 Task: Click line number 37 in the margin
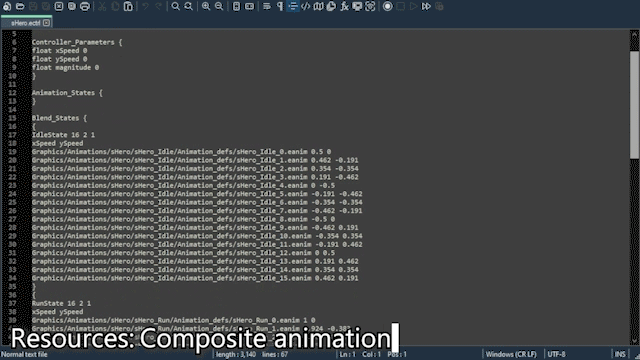(12, 303)
